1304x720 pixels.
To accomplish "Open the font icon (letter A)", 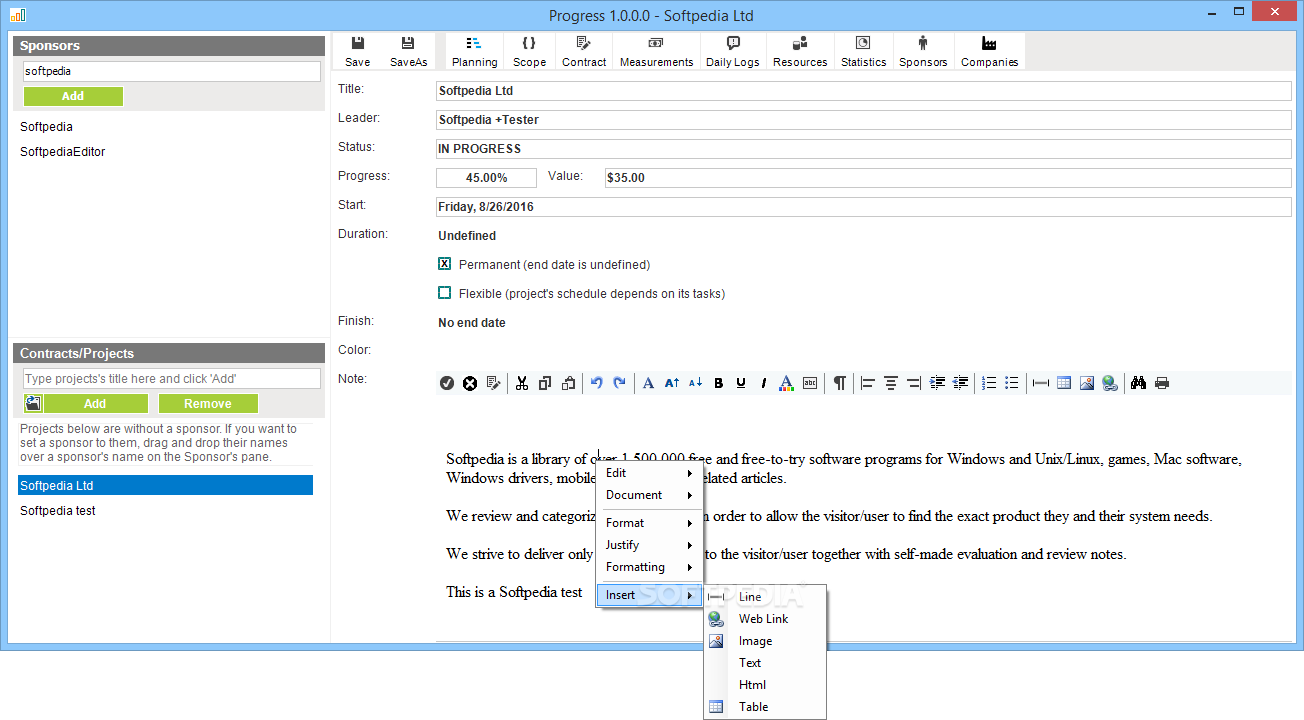I will pyautogui.click(x=648, y=383).
